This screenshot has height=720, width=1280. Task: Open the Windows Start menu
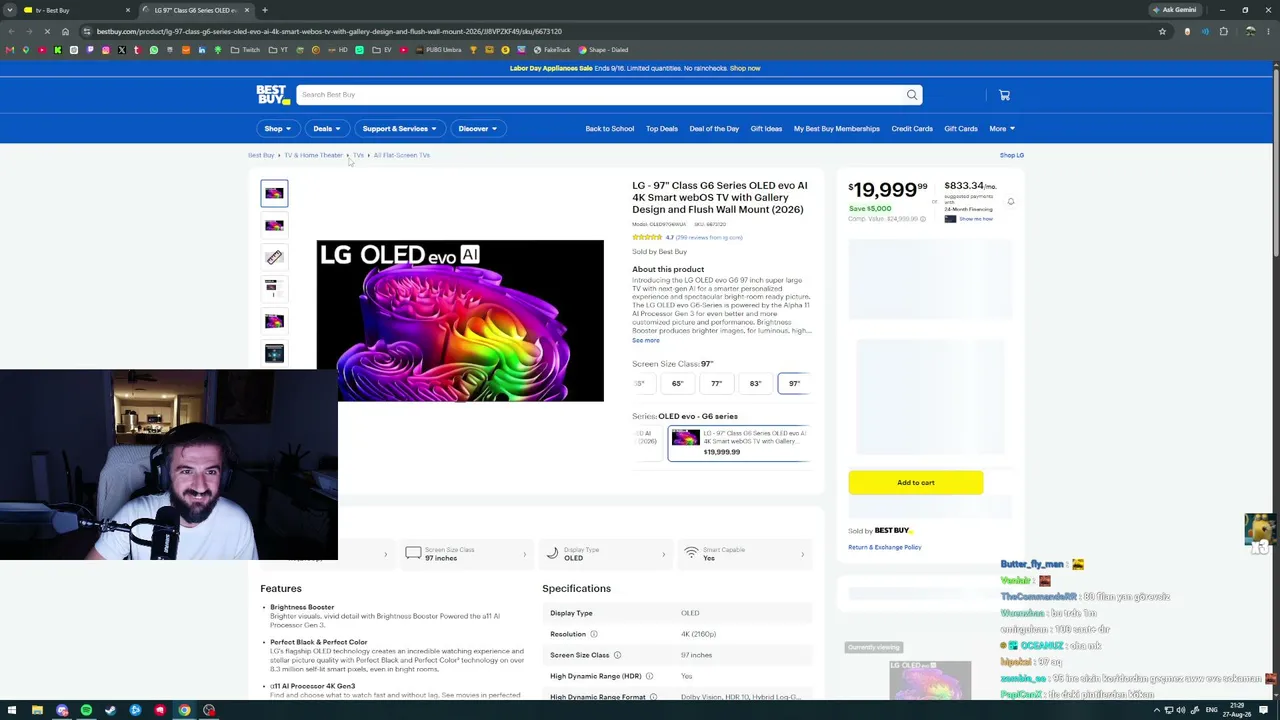11,711
